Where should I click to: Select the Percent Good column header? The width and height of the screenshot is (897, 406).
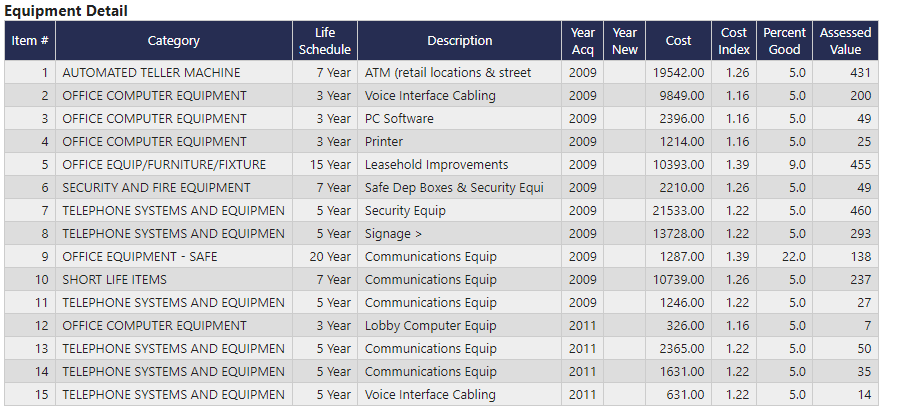pos(784,41)
